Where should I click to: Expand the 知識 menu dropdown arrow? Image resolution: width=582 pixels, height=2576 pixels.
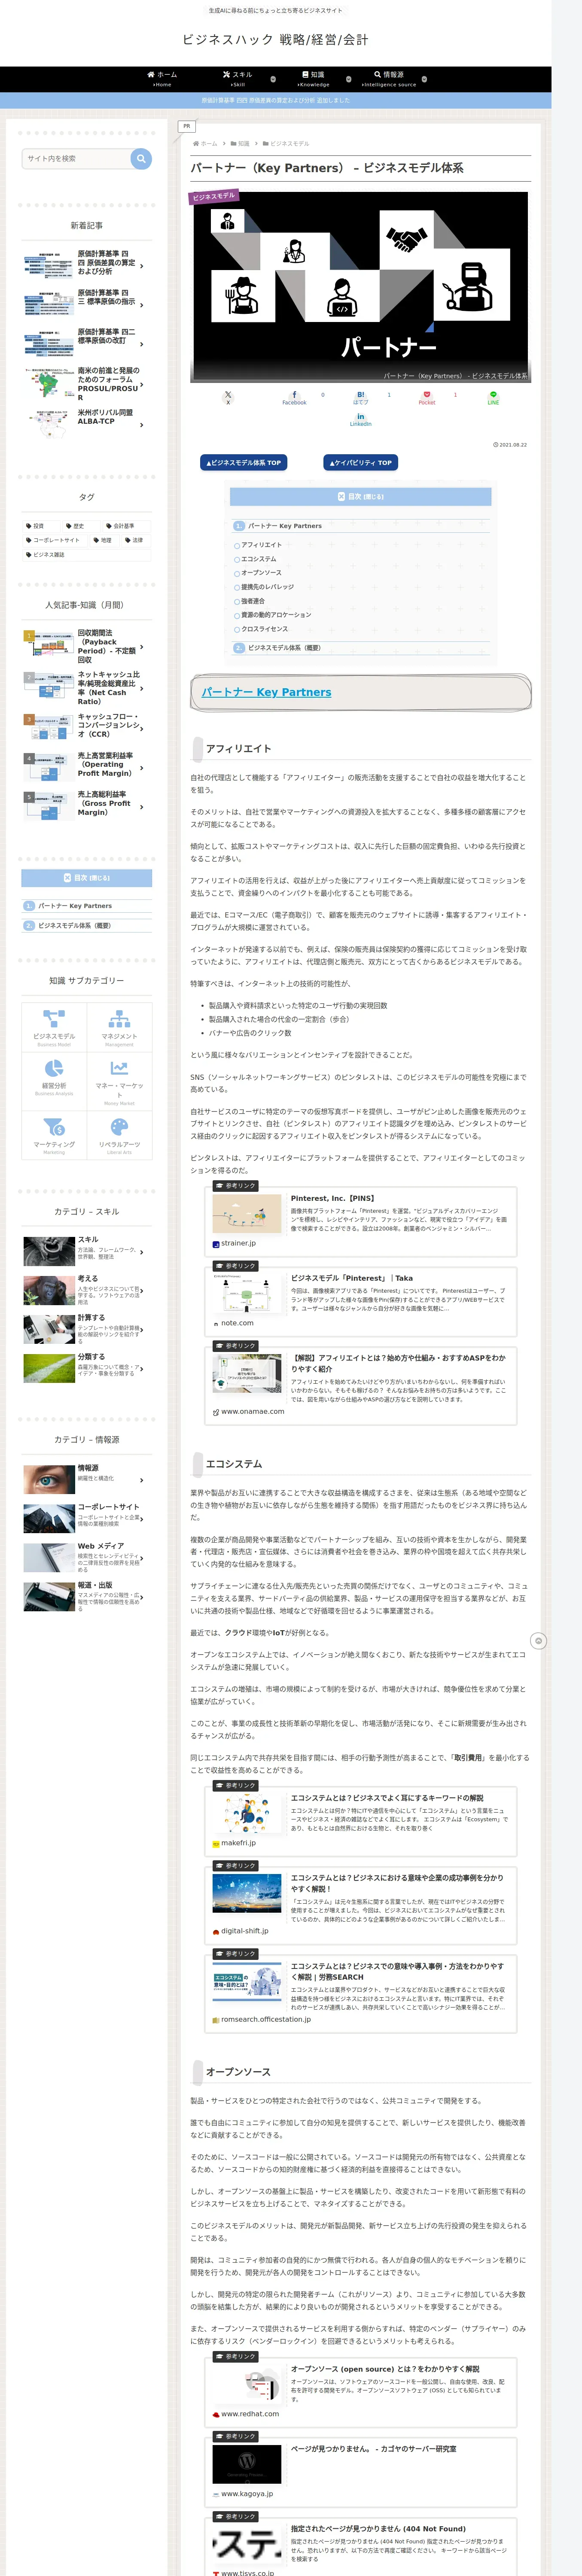[349, 79]
